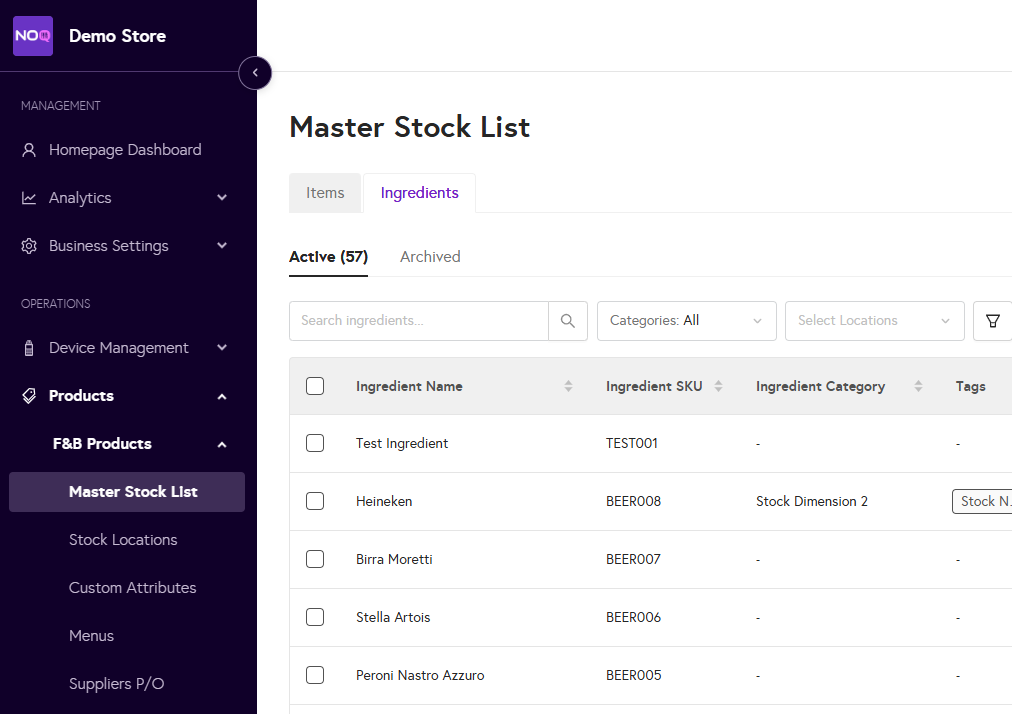Check the select-all checkbox in table header
Image resolution: width=1012 pixels, height=714 pixels.
tap(315, 386)
